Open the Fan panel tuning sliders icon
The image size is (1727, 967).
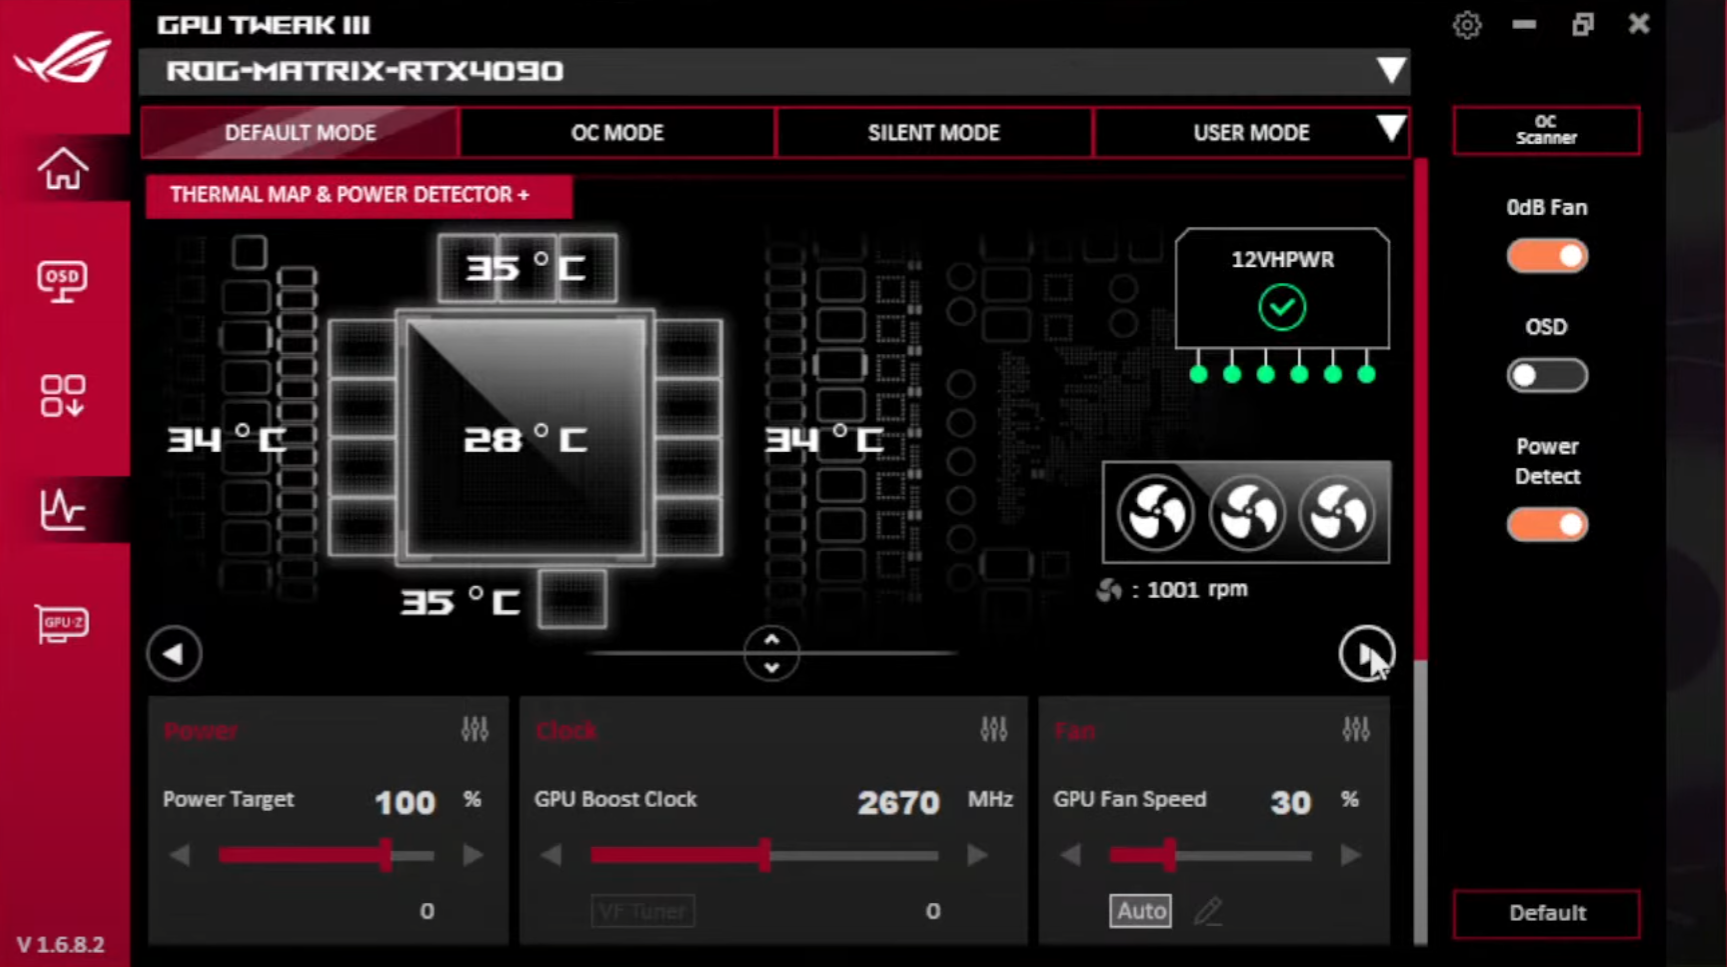(1356, 729)
